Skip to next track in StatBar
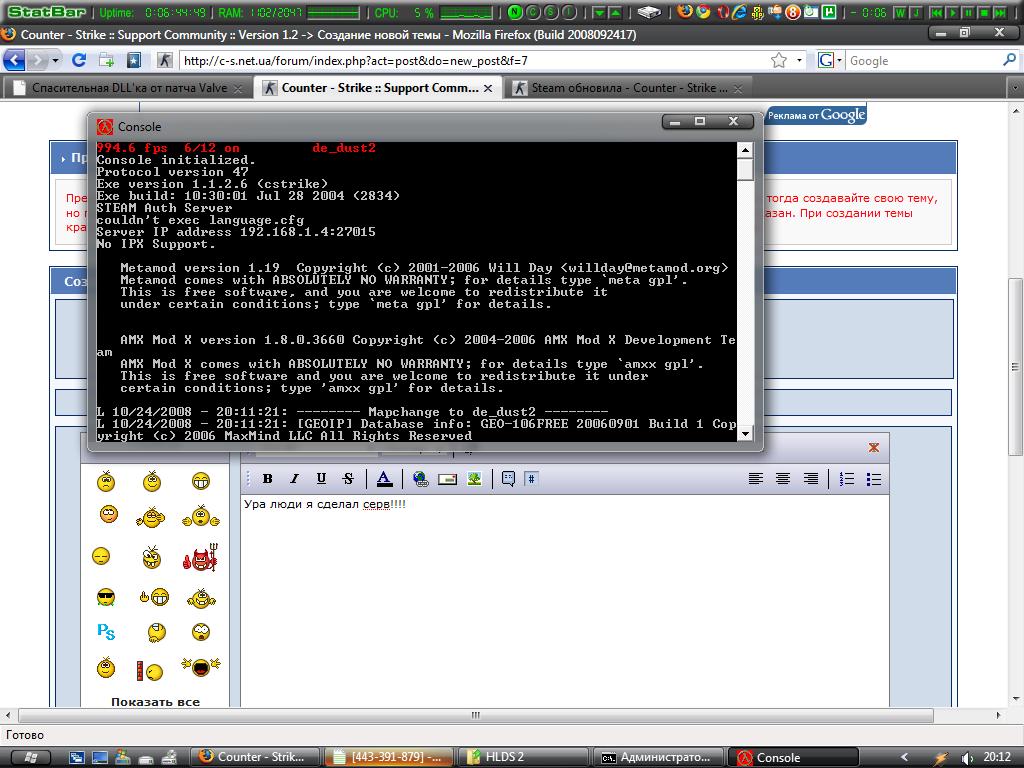The height and width of the screenshot is (768, 1024). (x=1000, y=12)
